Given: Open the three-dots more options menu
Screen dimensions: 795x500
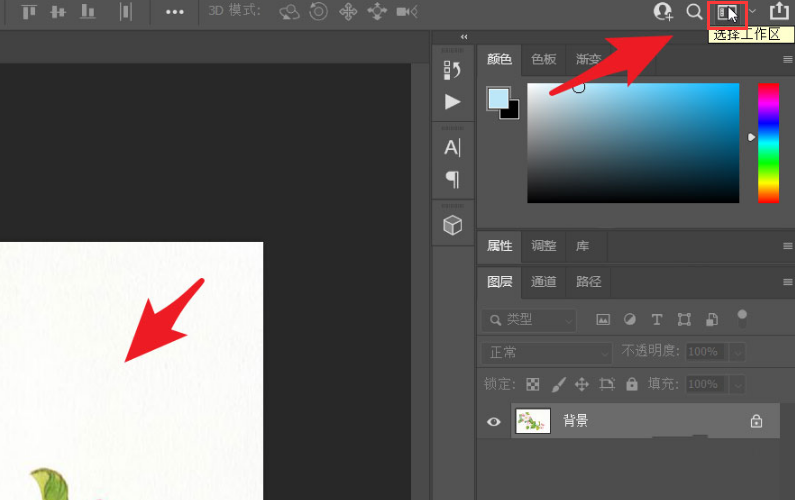Looking at the screenshot, I should coord(175,12).
